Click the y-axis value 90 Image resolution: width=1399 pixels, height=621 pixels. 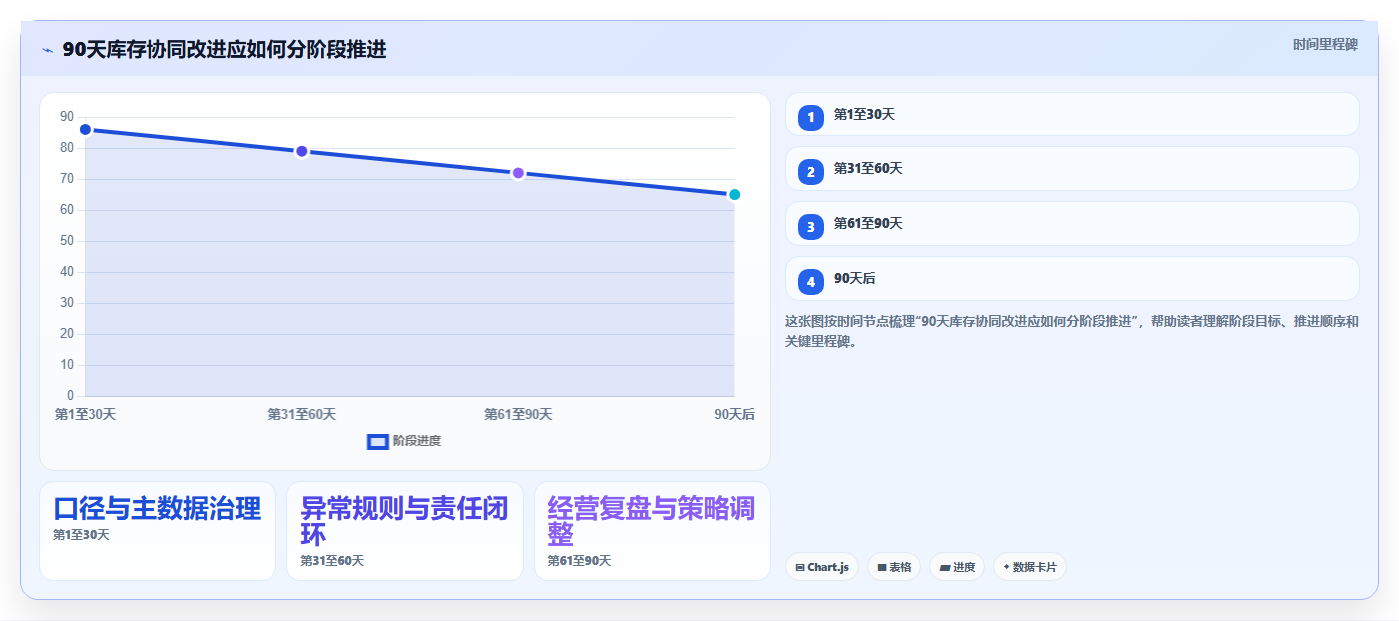pos(67,117)
